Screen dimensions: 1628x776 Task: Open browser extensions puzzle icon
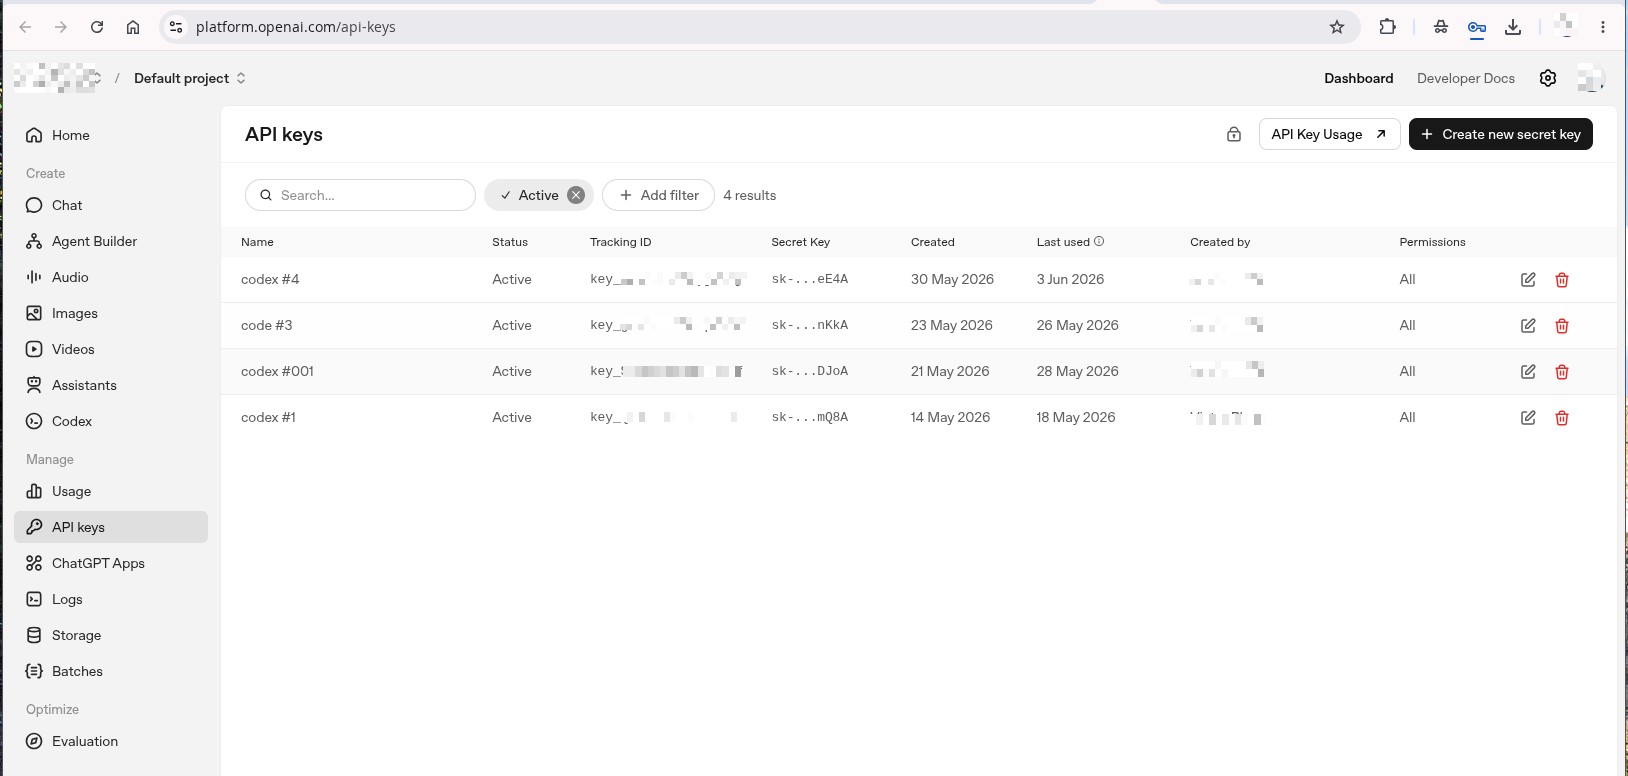tap(1387, 27)
